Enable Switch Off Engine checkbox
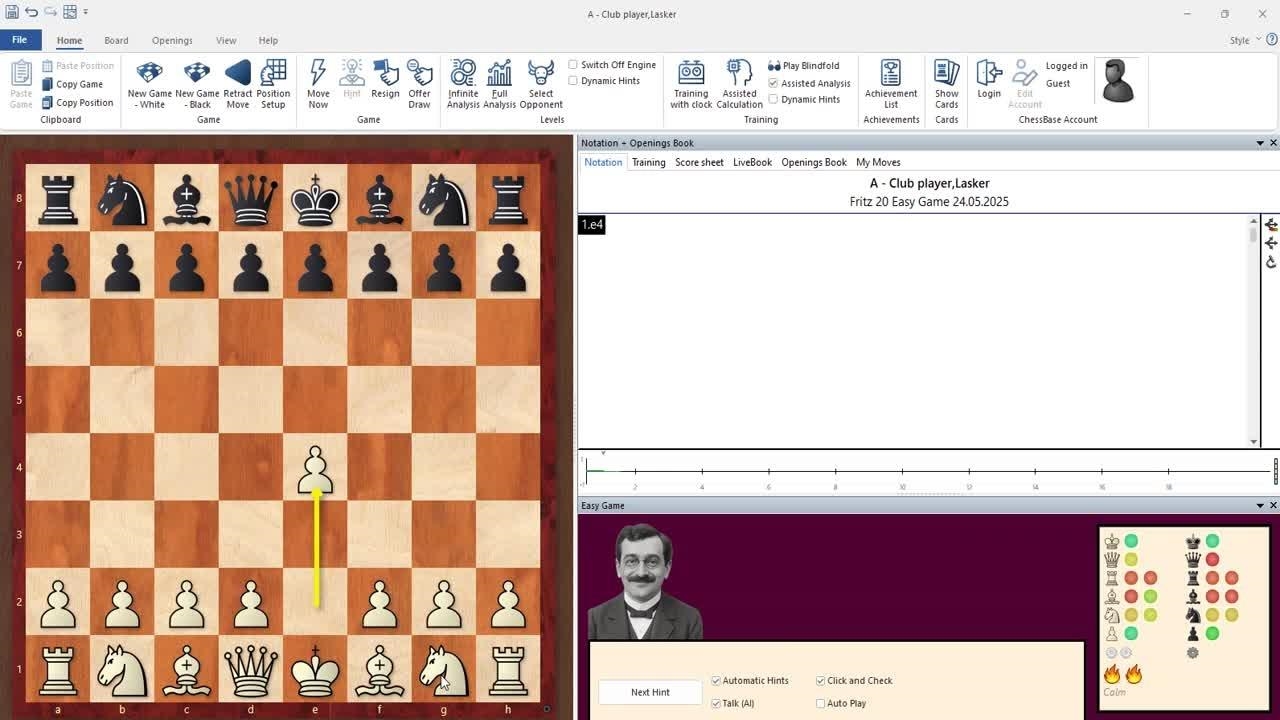This screenshot has width=1280, height=720. (574, 65)
